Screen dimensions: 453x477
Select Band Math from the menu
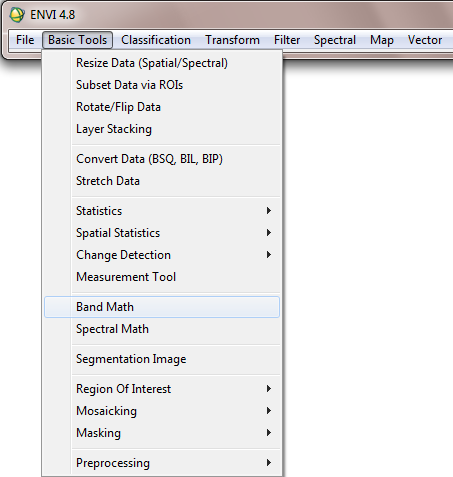162,307
